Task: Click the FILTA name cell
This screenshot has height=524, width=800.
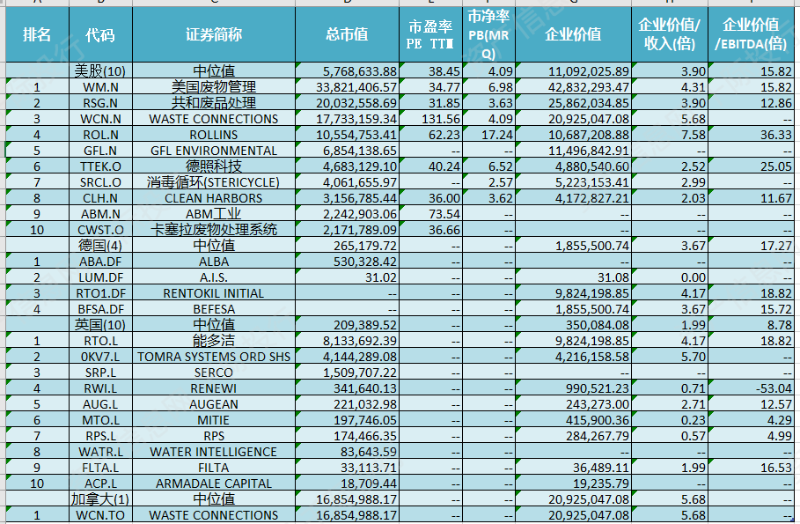Action: [214, 467]
